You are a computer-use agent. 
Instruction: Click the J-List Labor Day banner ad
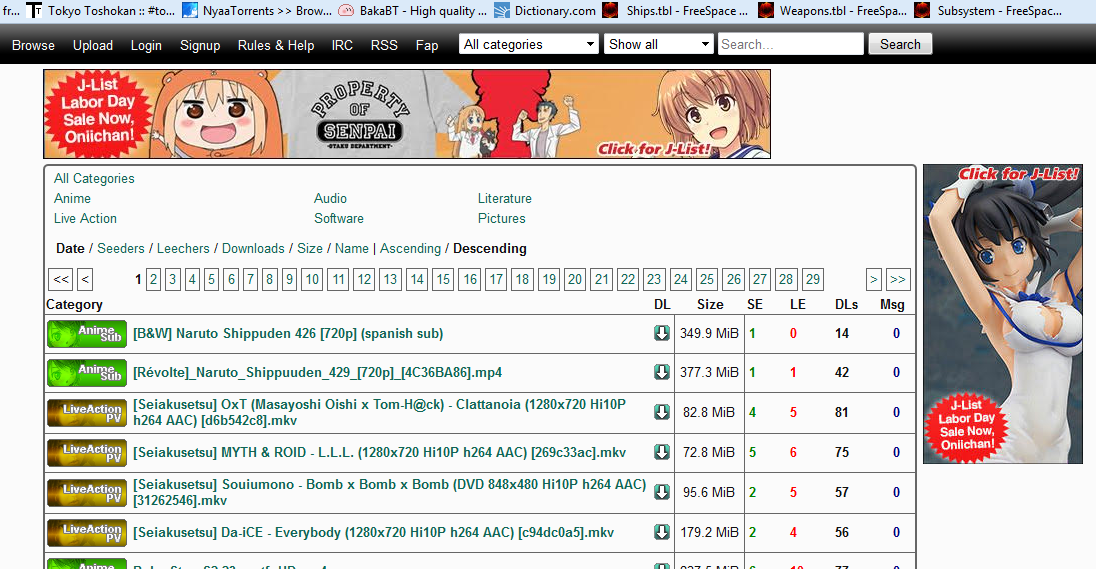[407, 114]
